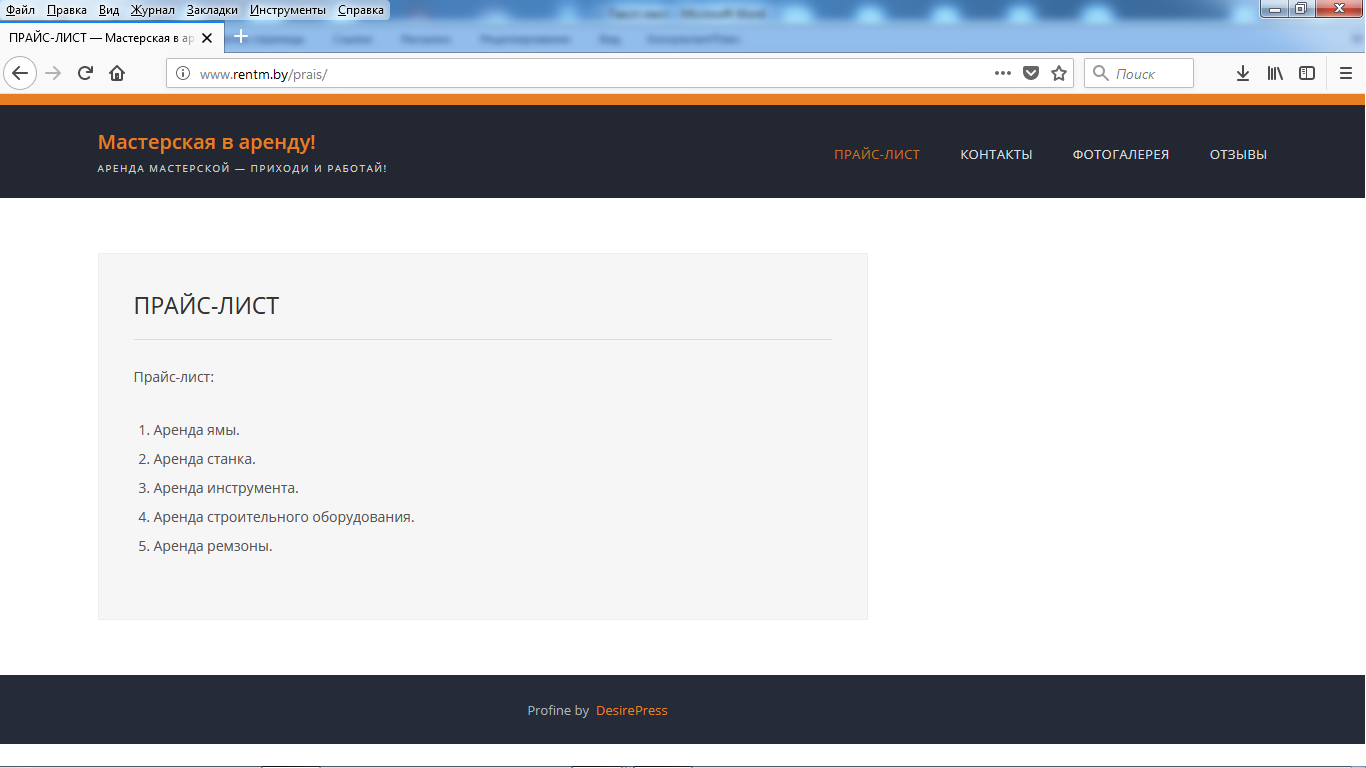Bookmark this page with the star icon
The width and height of the screenshot is (1366, 768).
1059,73
